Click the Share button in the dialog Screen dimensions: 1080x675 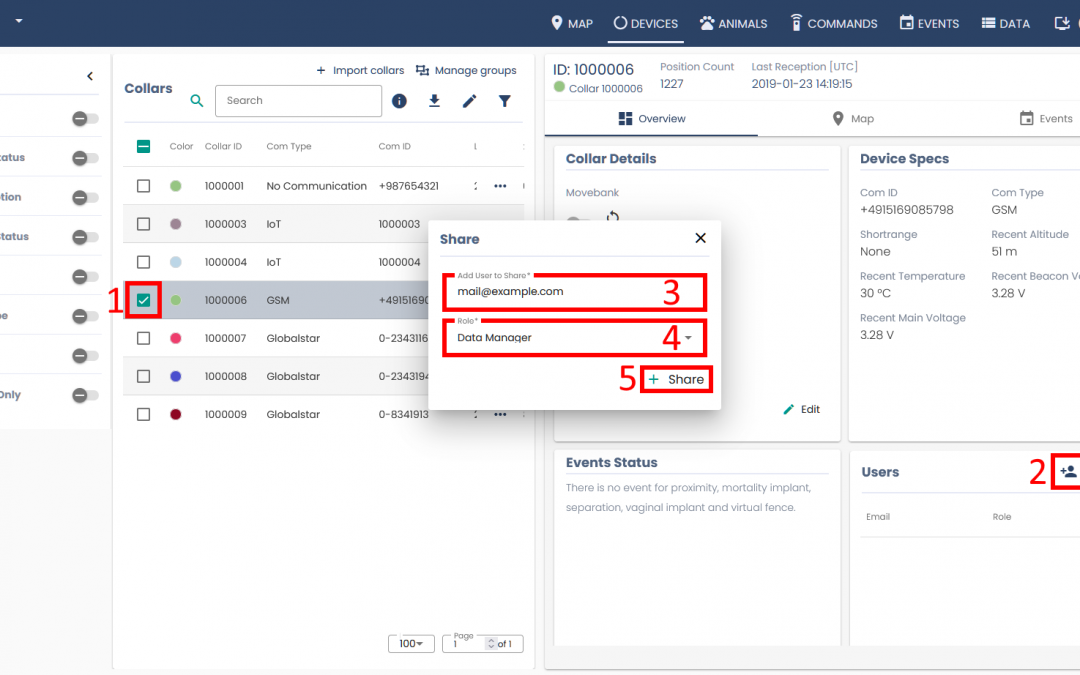point(676,380)
